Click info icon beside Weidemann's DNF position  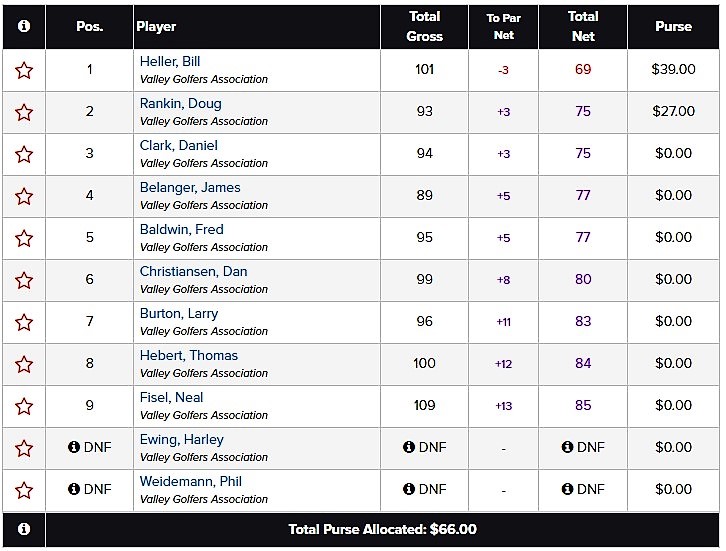74,489
